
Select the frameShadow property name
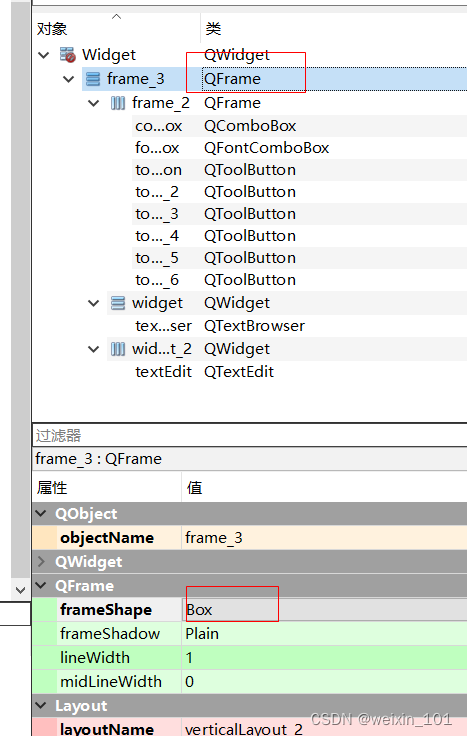click(x=110, y=634)
